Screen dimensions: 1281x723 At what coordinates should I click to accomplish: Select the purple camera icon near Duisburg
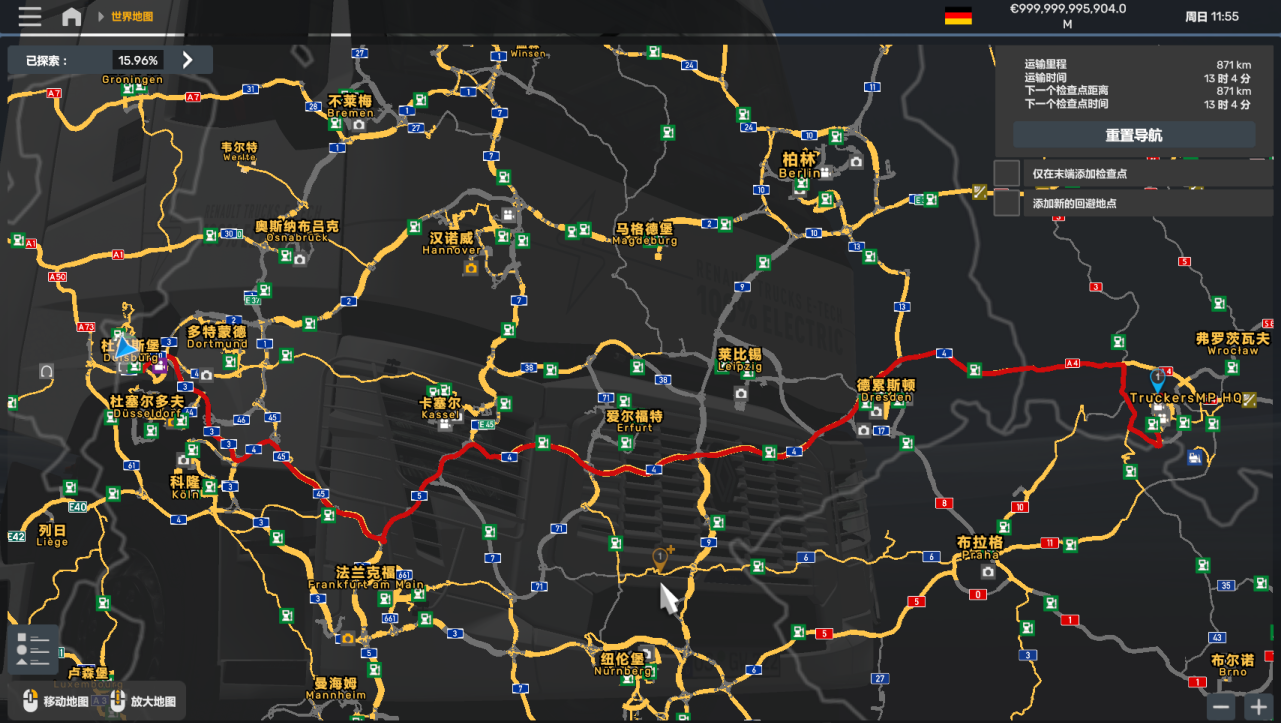pyautogui.click(x=158, y=367)
